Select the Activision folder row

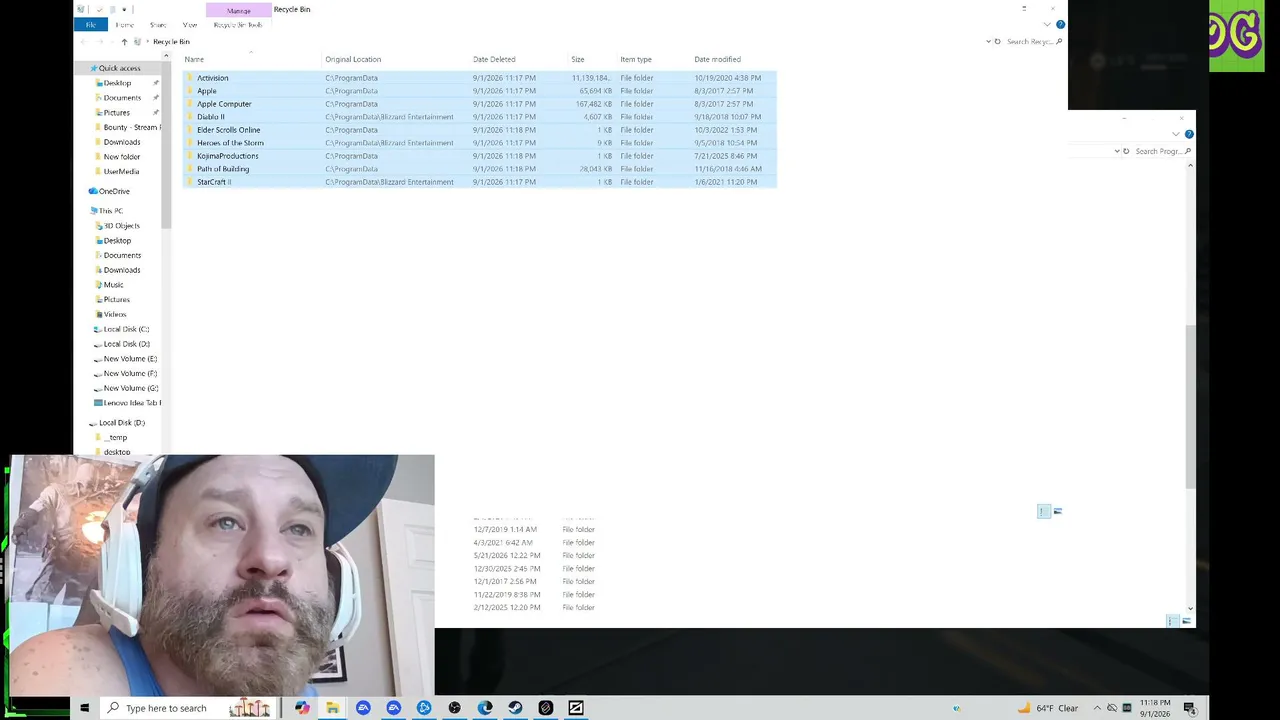click(480, 78)
